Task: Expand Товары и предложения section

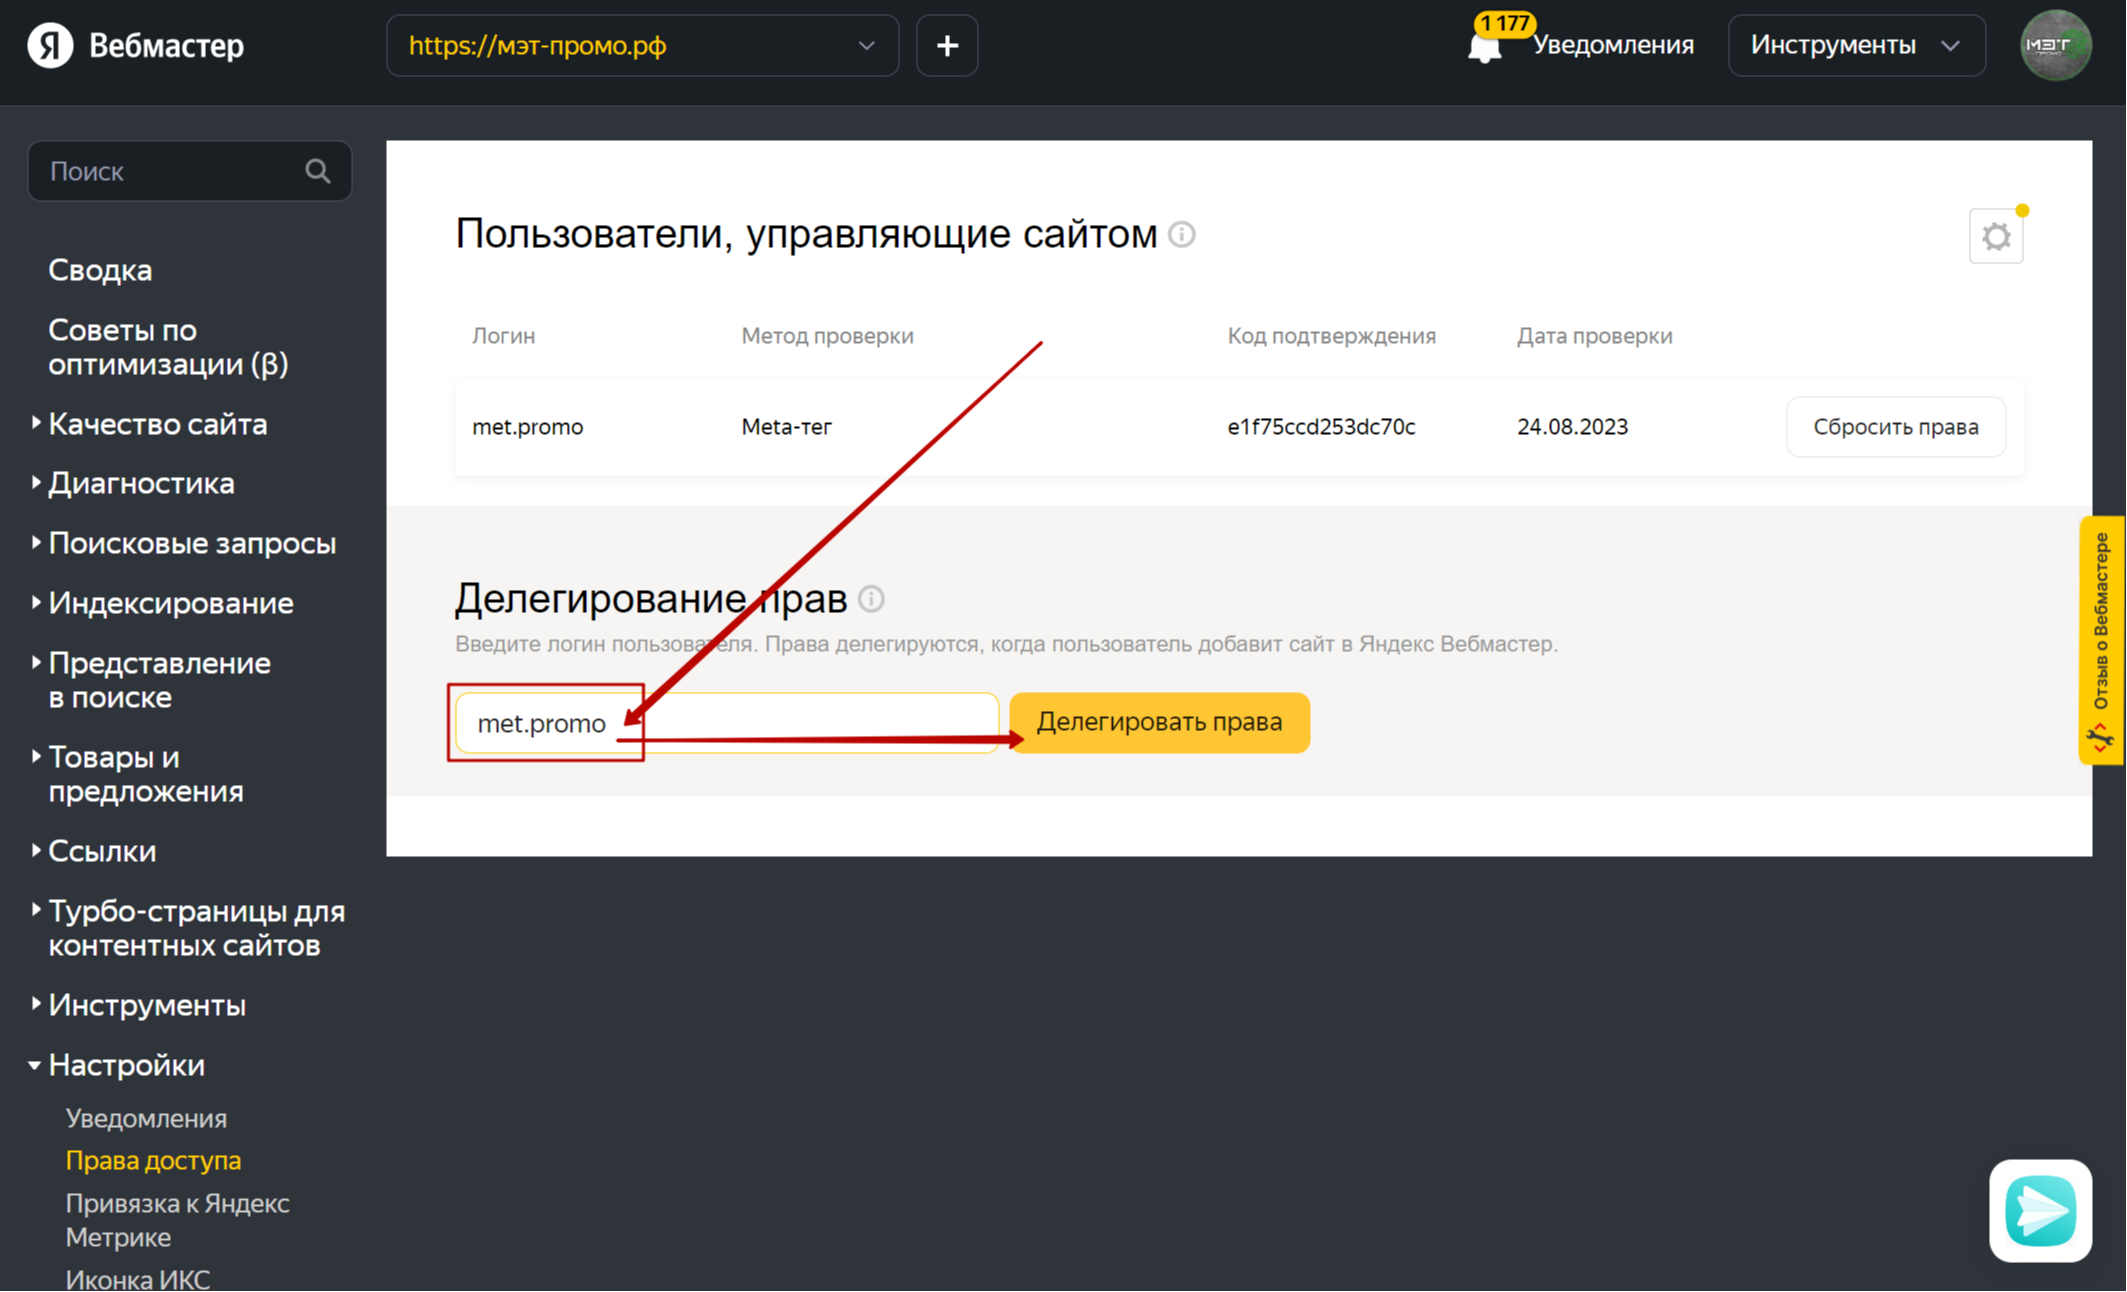Action: click(145, 774)
